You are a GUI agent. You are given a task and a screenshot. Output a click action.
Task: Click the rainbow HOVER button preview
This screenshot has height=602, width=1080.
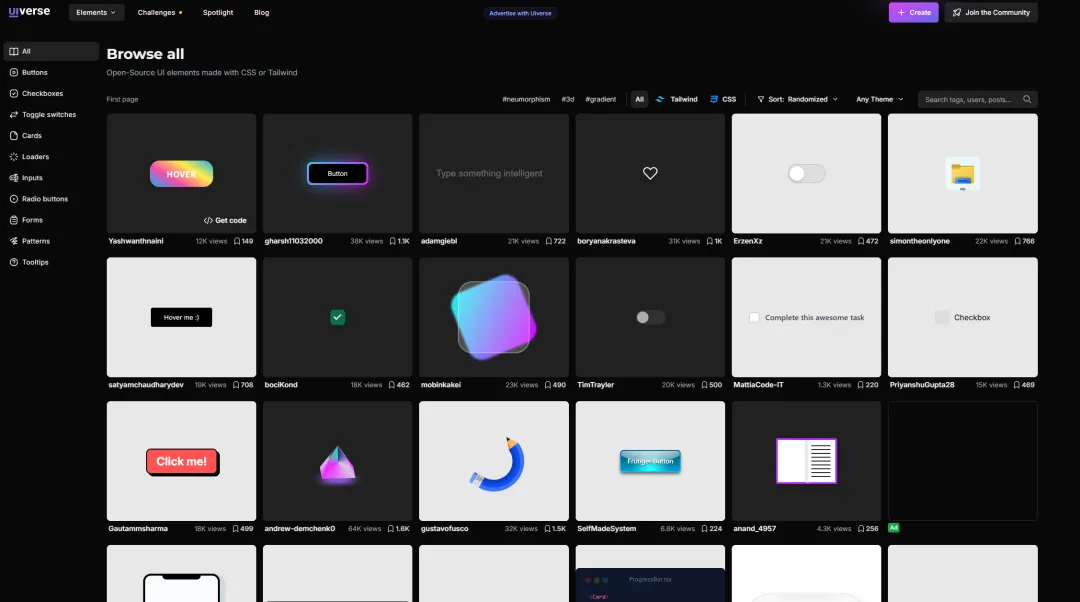click(x=181, y=174)
